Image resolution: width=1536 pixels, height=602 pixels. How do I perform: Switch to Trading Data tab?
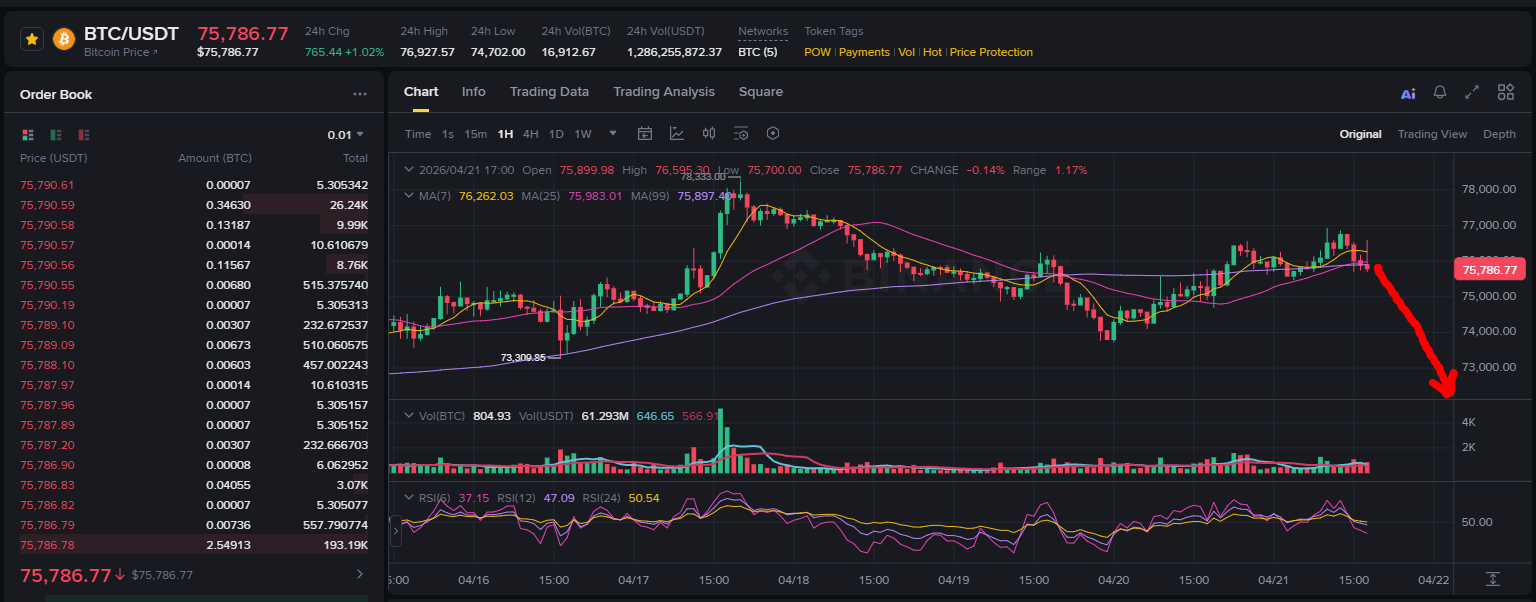tap(549, 92)
